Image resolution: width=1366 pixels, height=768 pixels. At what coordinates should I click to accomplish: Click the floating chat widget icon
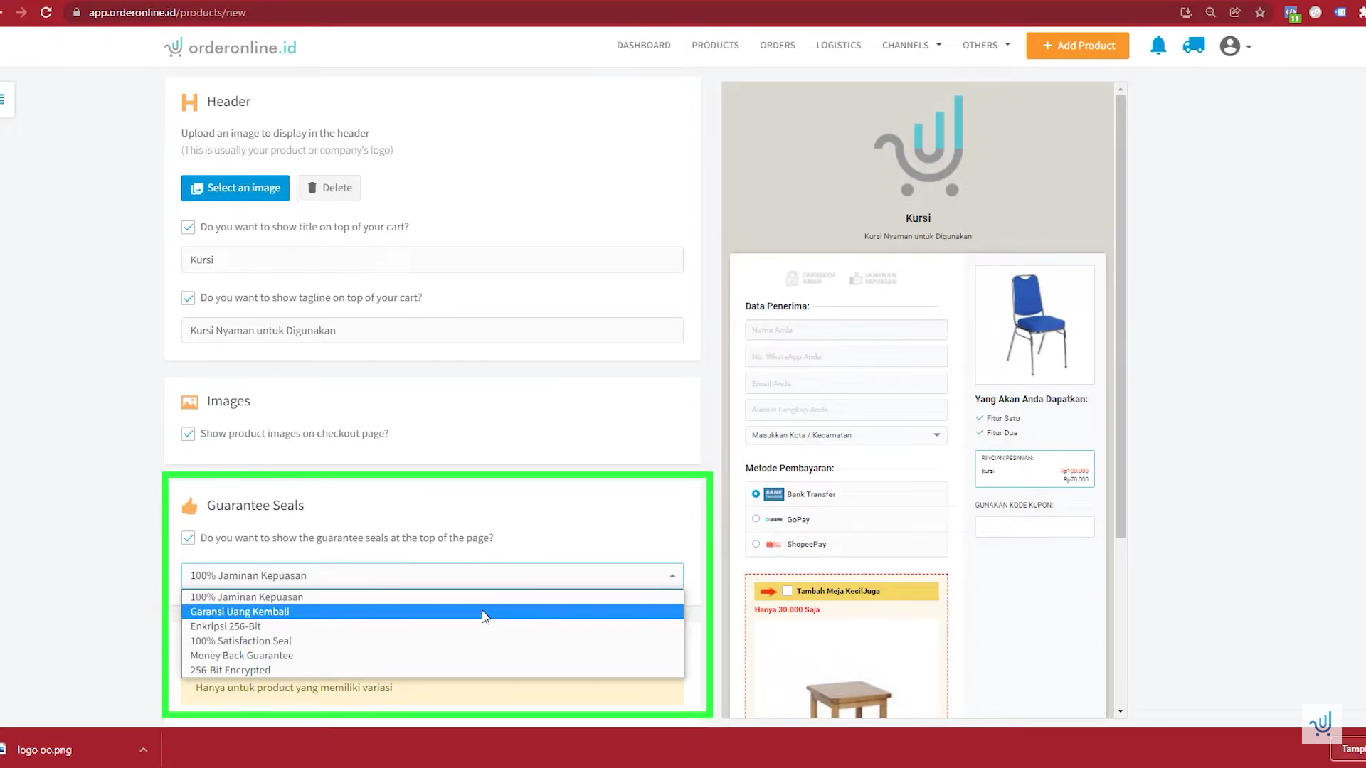coord(1320,723)
